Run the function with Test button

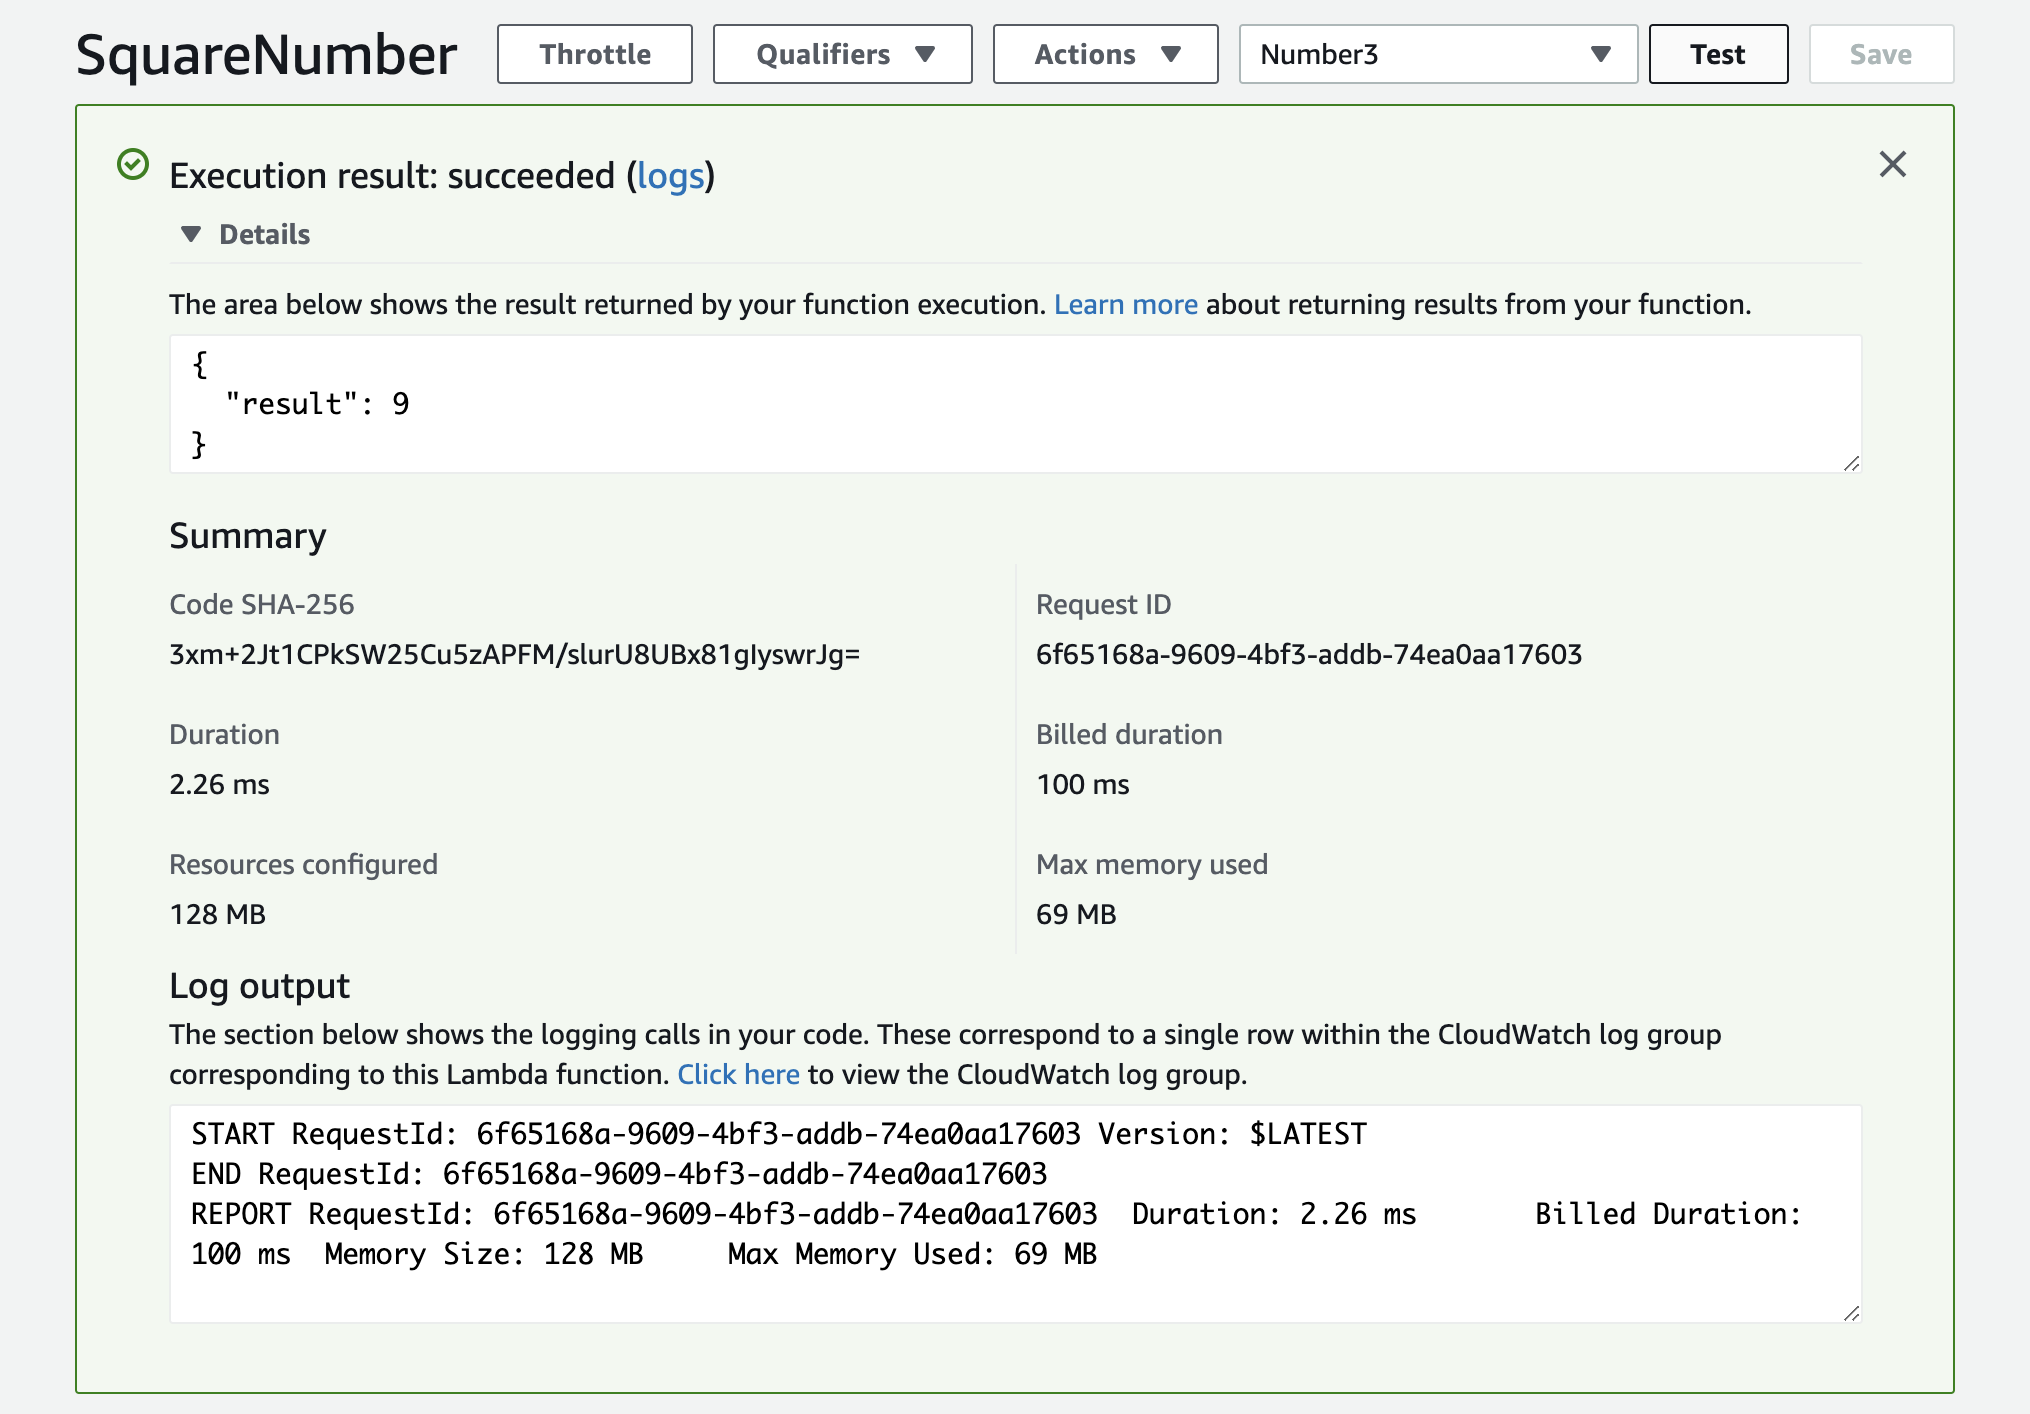[x=1717, y=54]
